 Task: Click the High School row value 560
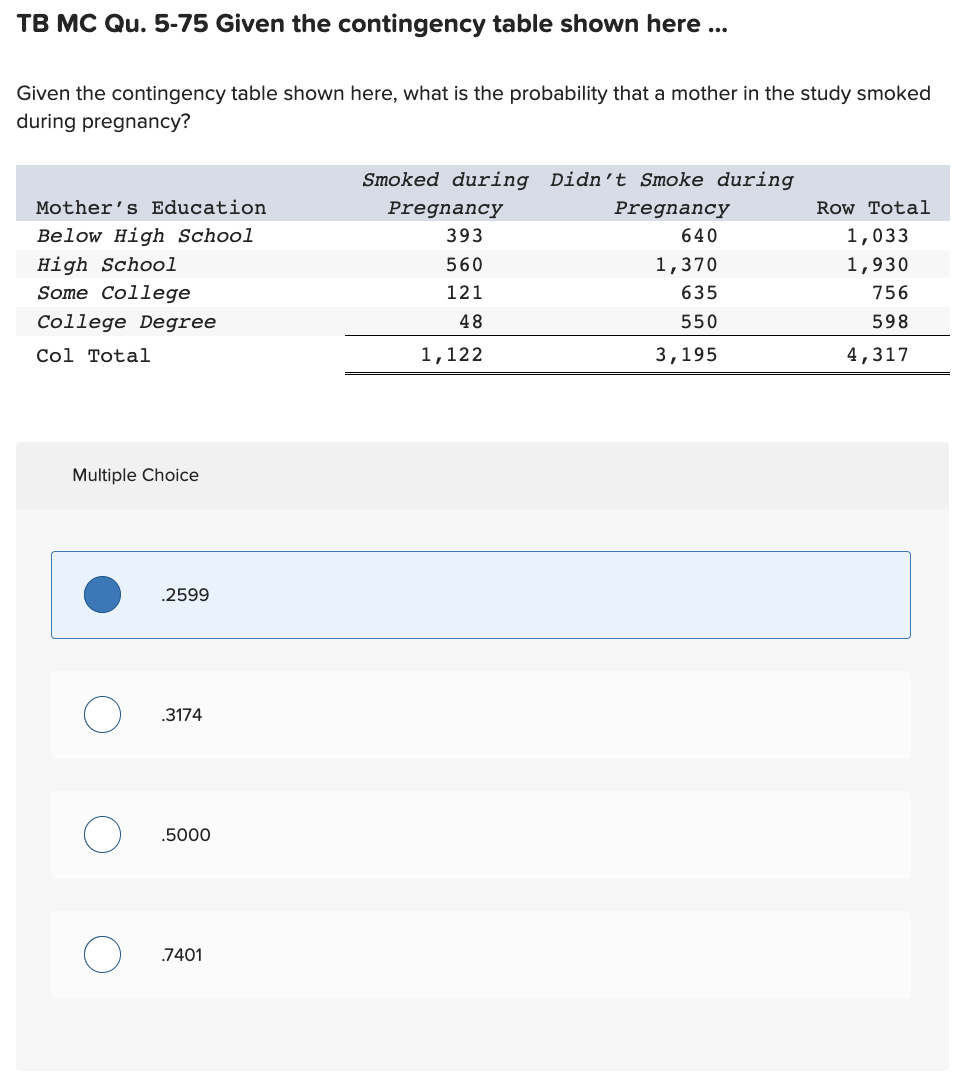465,264
